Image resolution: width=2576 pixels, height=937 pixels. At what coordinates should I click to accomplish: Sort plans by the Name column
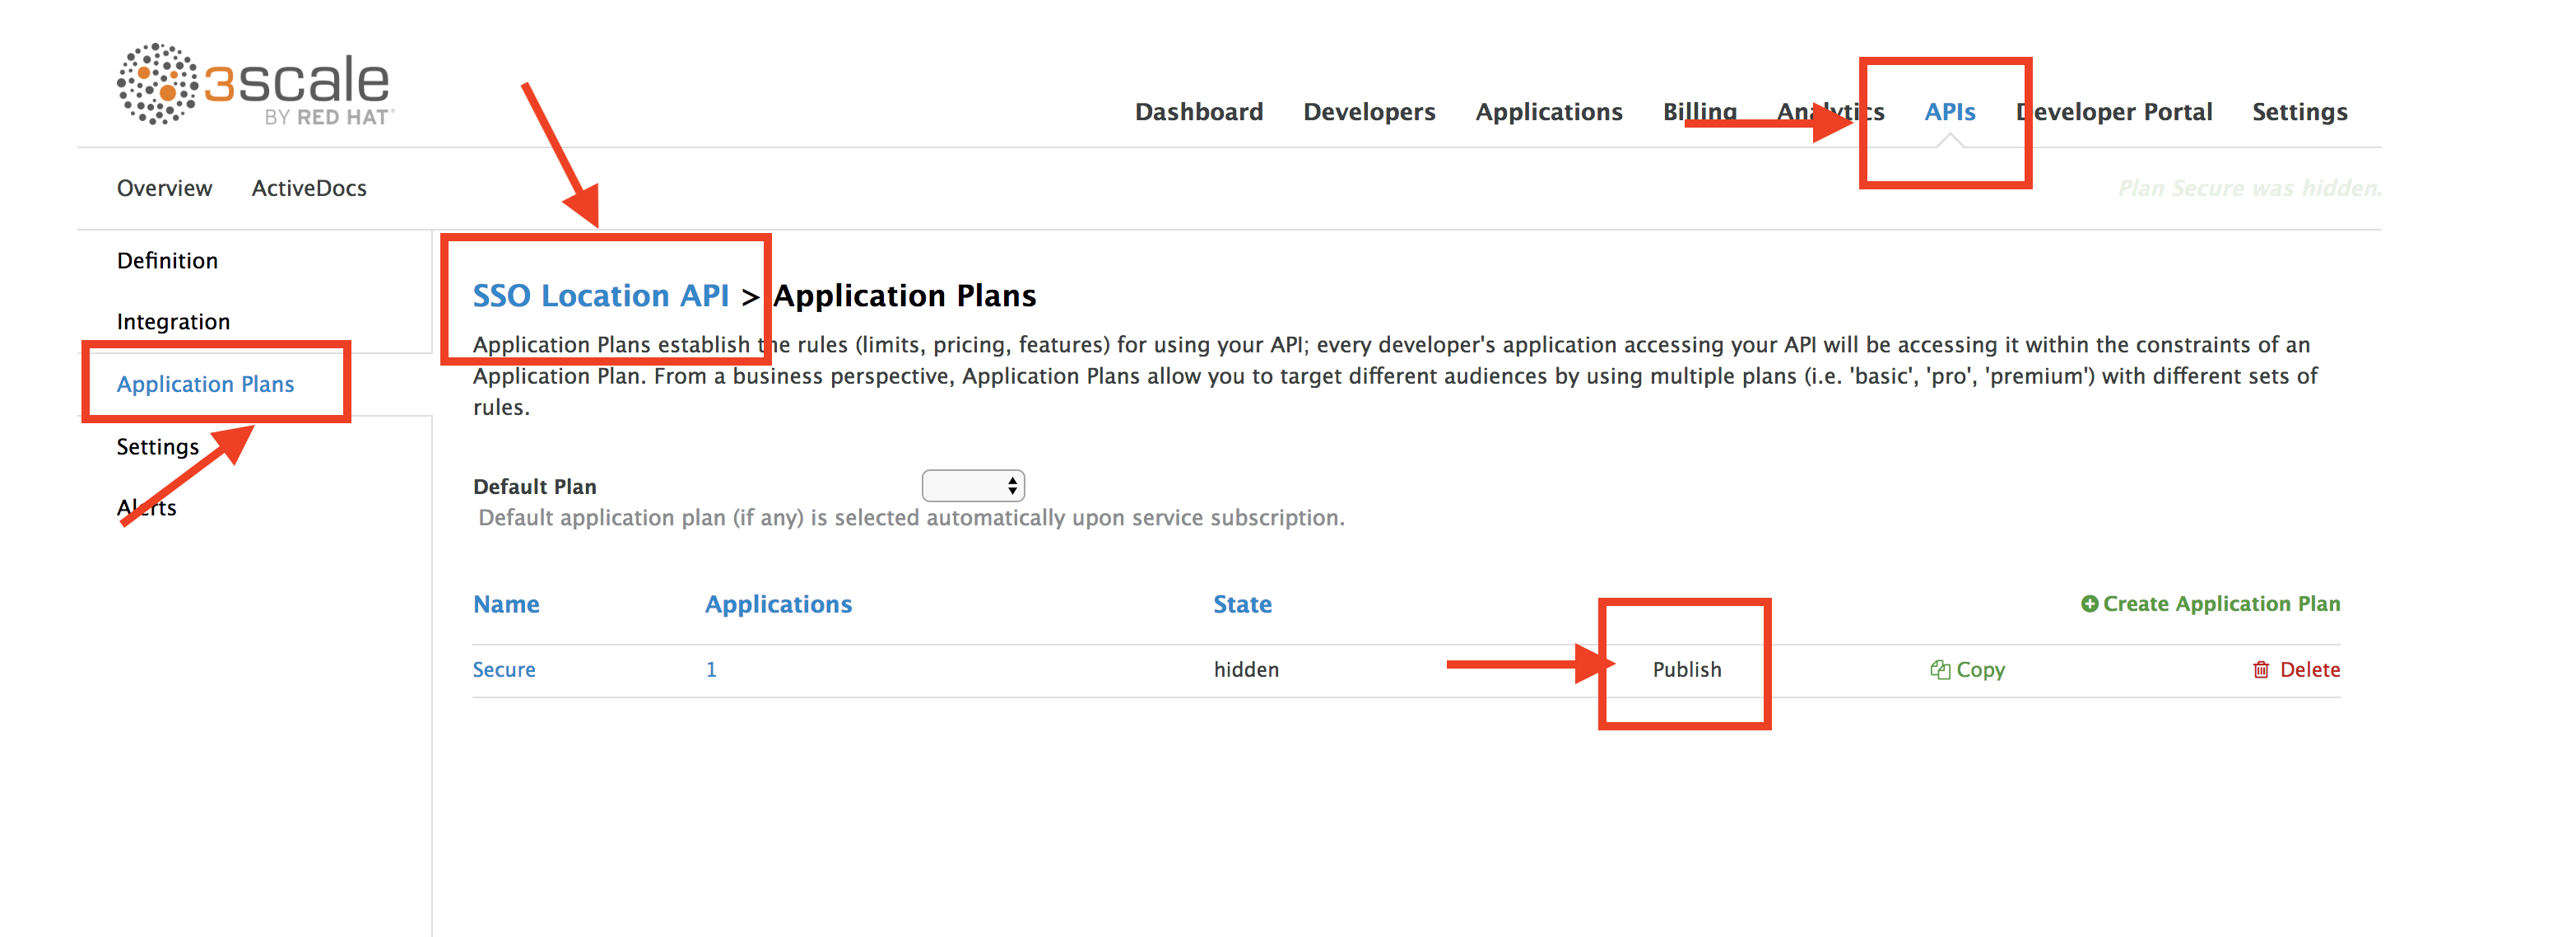point(506,604)
